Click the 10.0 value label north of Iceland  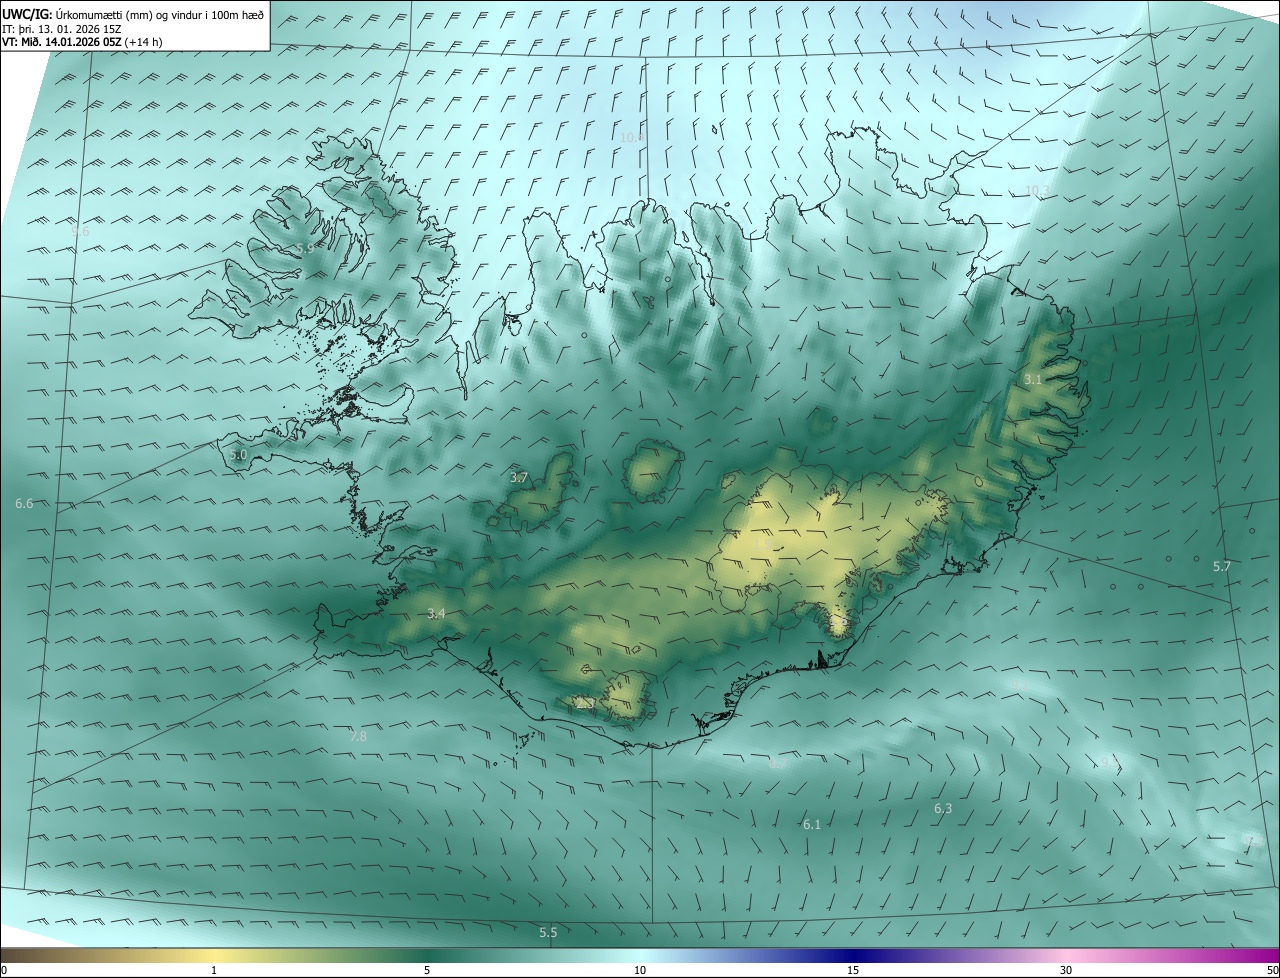click(x=632, y=137)
